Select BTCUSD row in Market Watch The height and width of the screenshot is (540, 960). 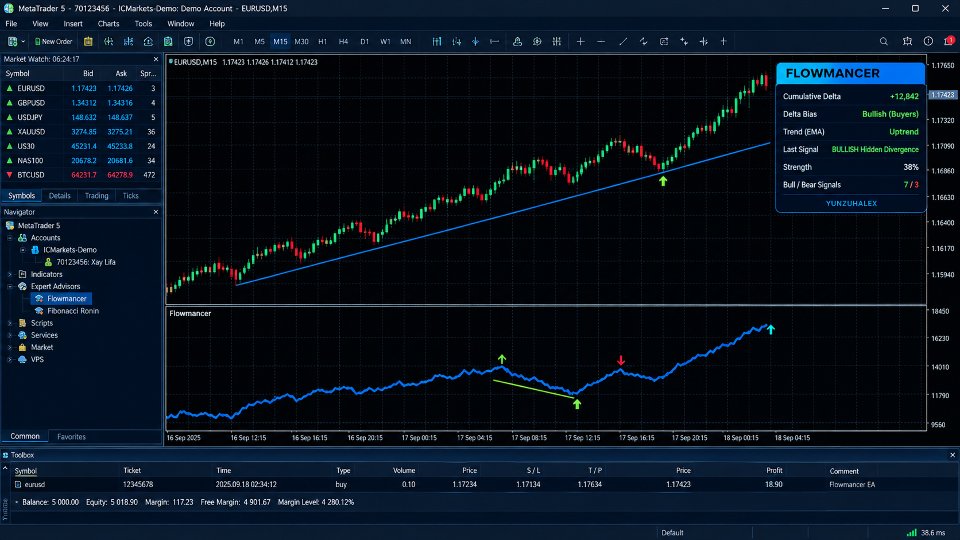tap(81, 175)
